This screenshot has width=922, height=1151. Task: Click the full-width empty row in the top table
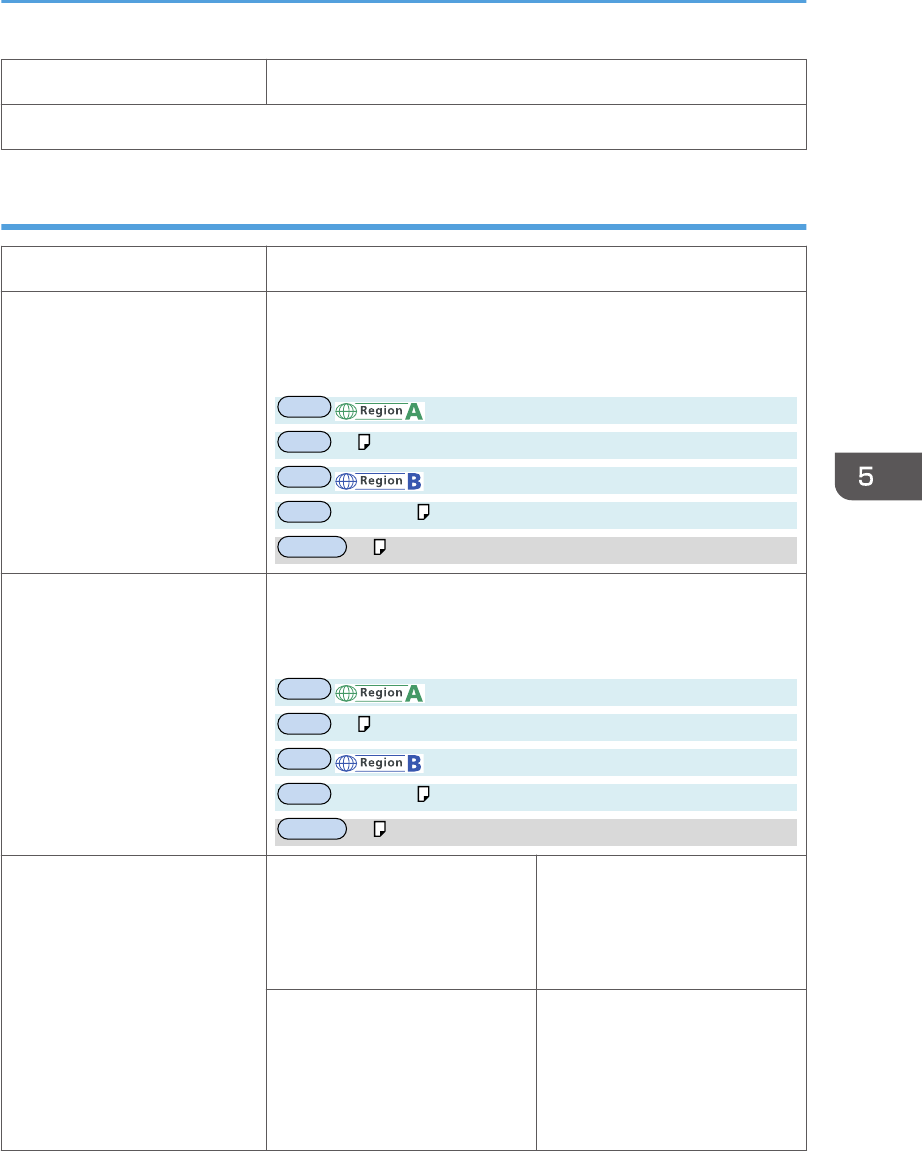[x=404, y=127]
